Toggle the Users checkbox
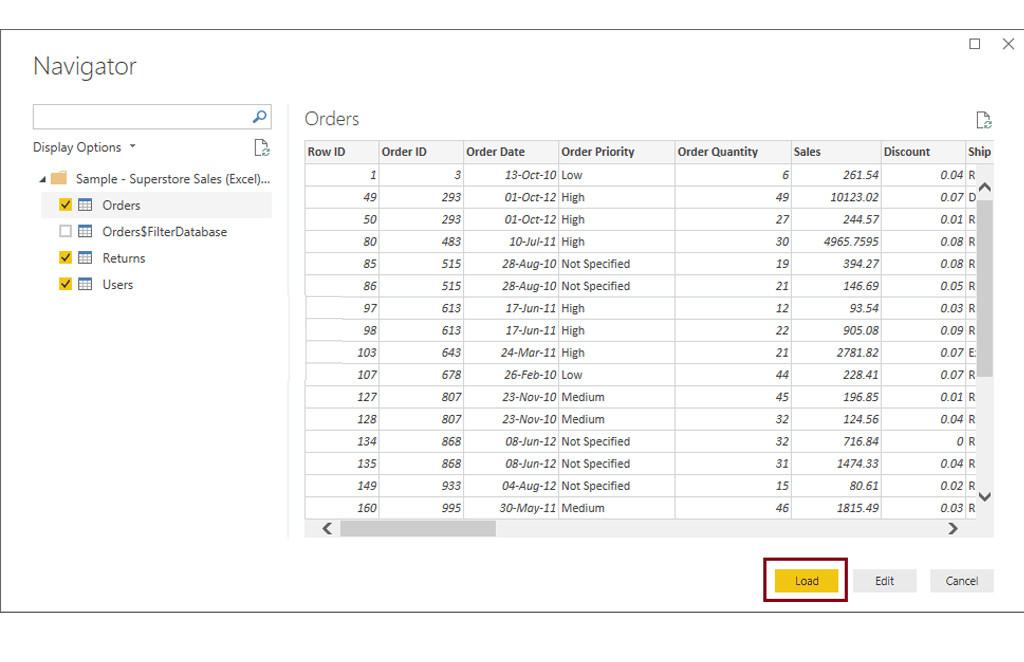The height and width of the screenshot is (662, 1024). [65, 283]
